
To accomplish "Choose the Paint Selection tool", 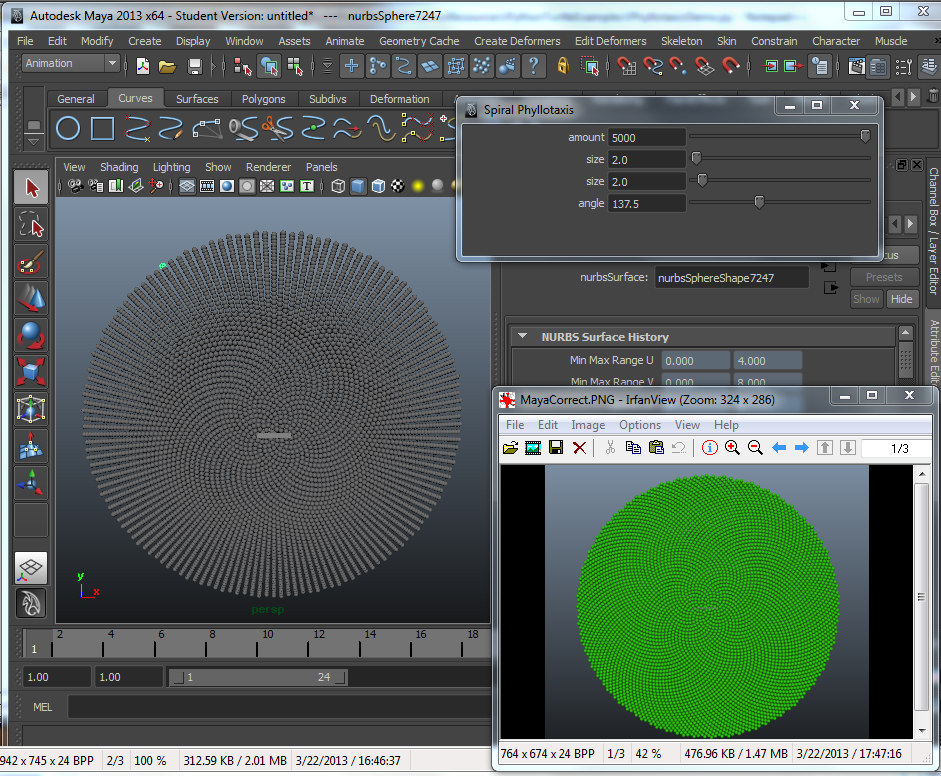I will click(31, 263).
